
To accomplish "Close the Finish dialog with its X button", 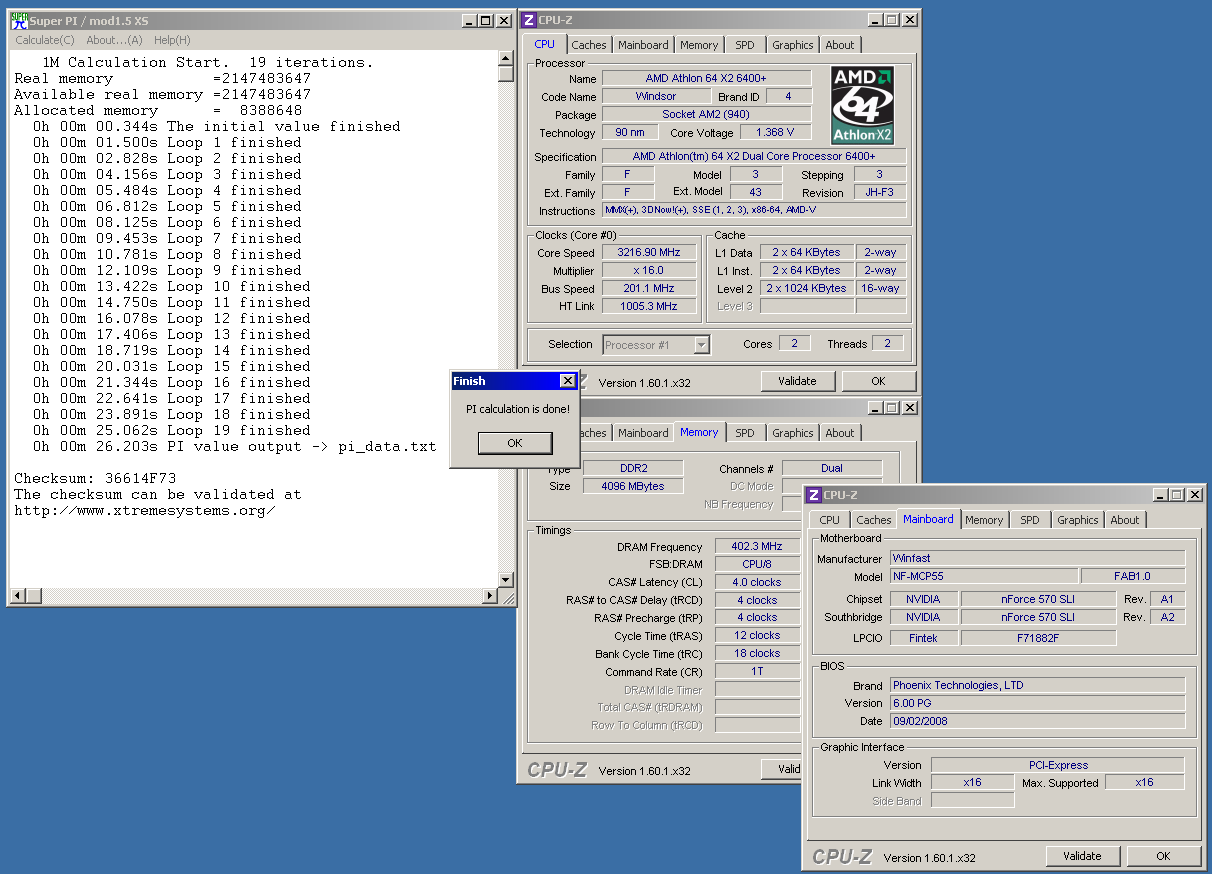I will 567,381.
